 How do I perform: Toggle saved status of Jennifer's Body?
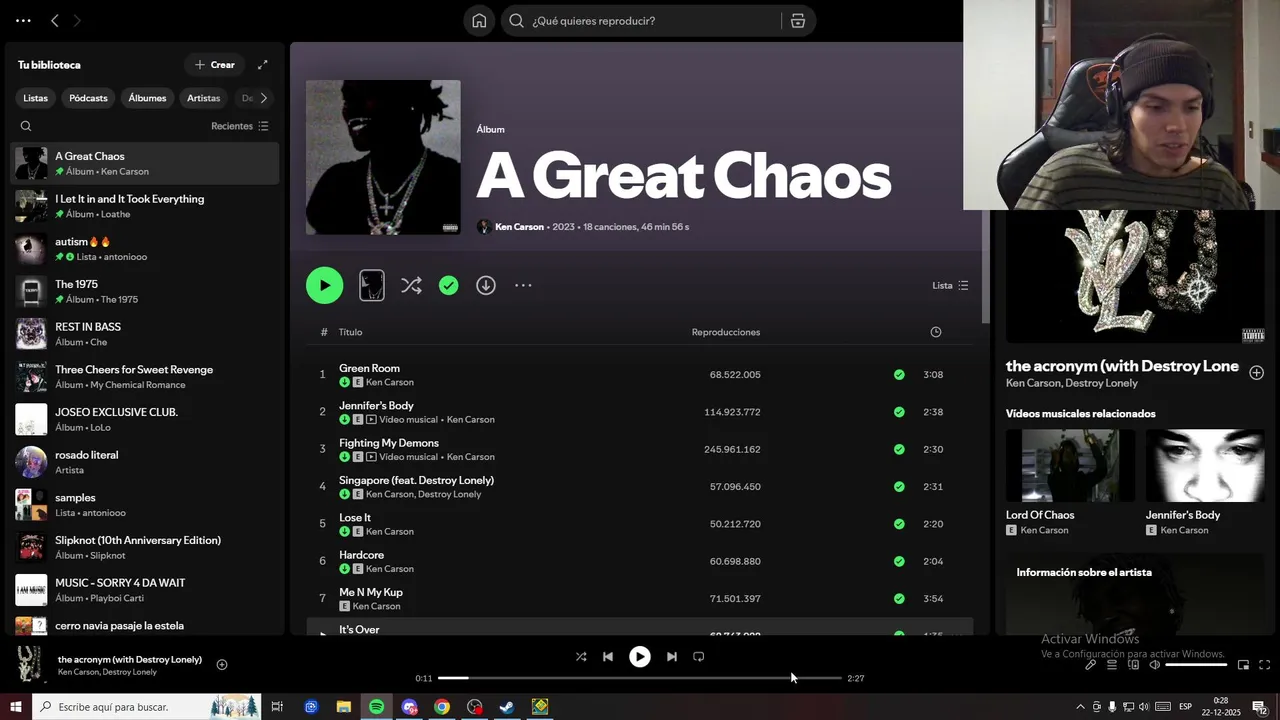899,412
